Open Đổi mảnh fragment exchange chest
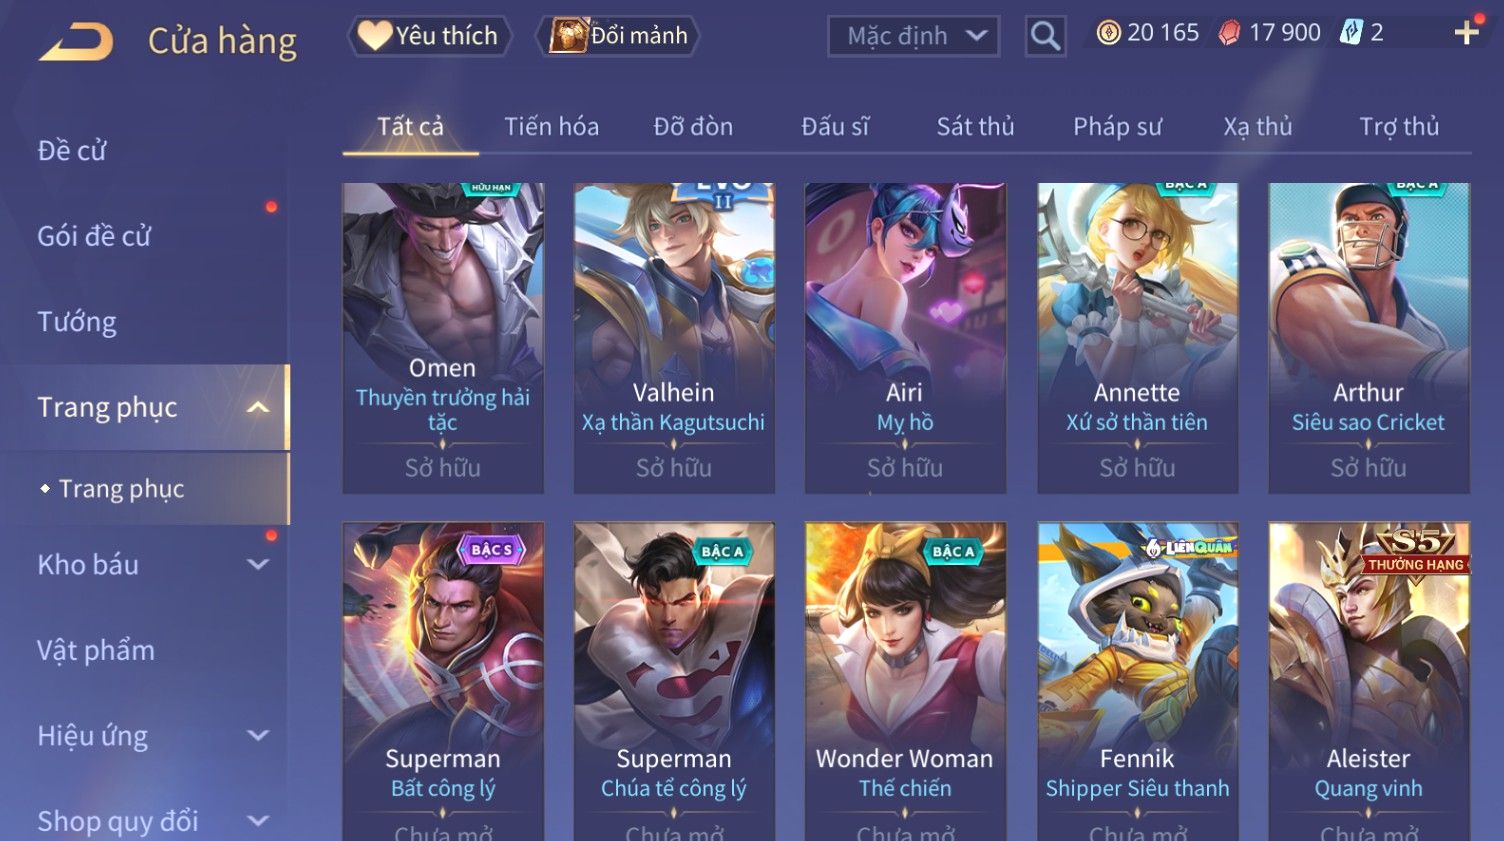This screenshot has height=841, width=1504. tap(618, 36)
